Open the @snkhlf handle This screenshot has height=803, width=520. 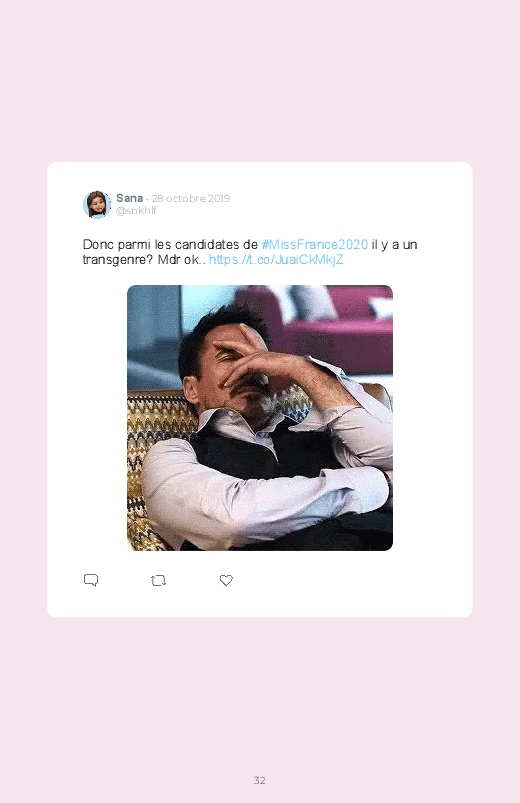click(136, 210)
